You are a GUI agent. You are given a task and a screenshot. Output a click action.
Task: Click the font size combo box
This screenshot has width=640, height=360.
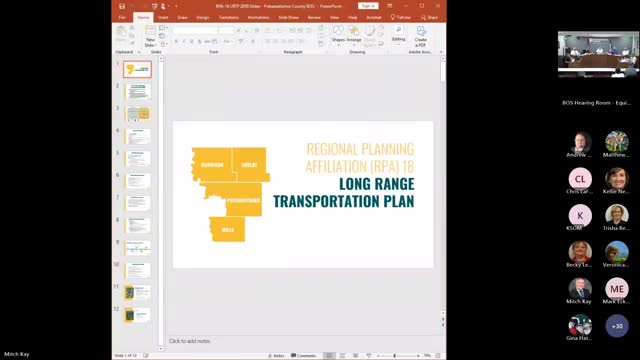tap(226, 30)
